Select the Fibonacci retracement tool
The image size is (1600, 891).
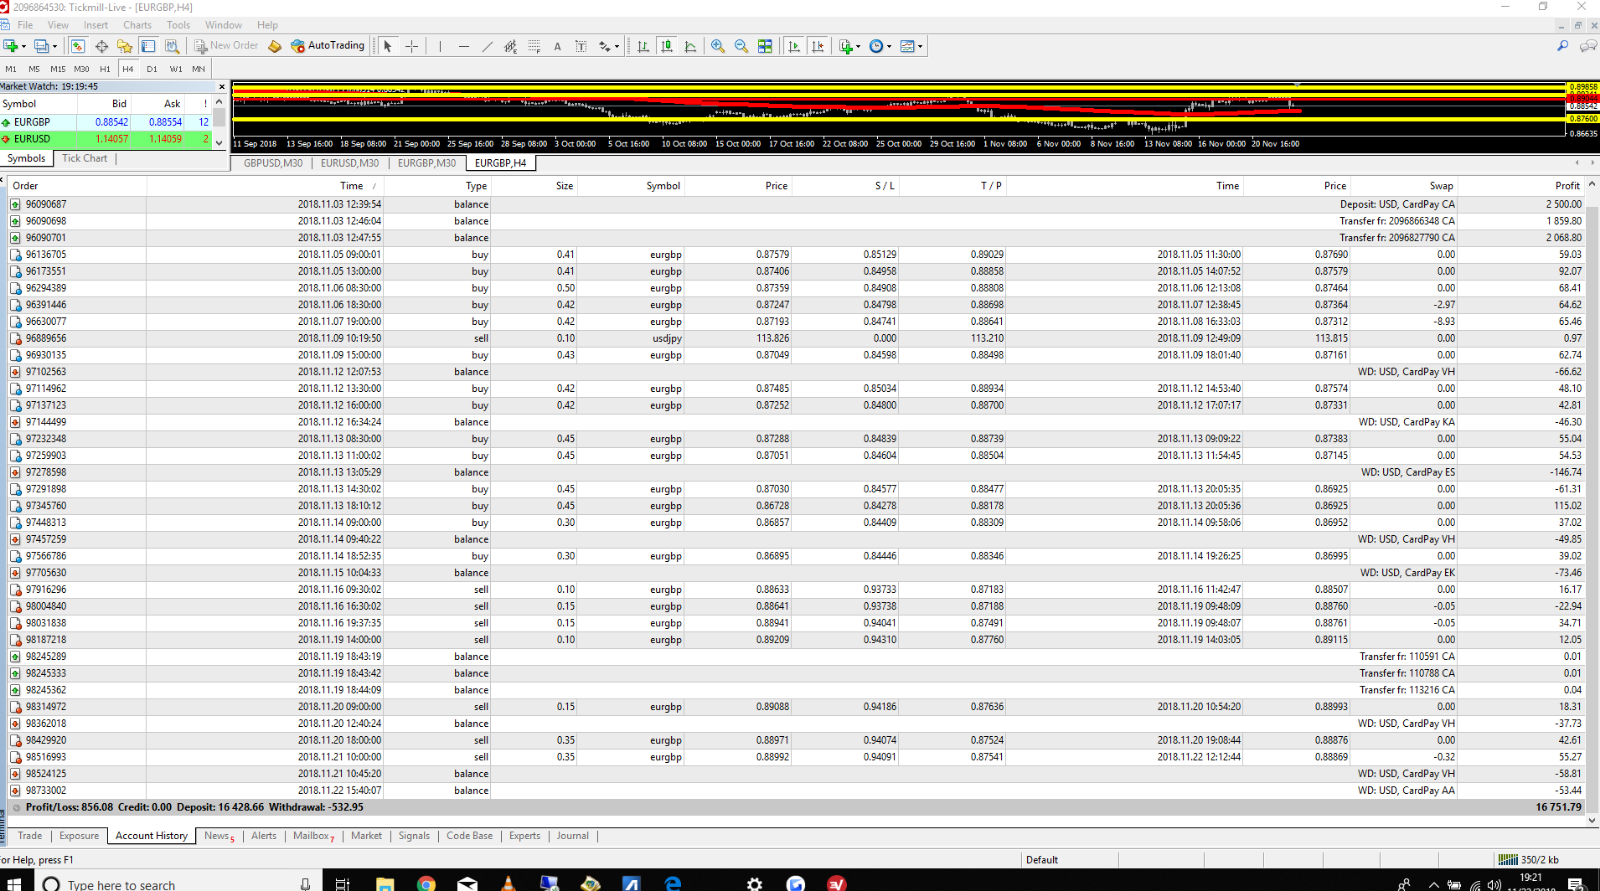pos(534,46)
